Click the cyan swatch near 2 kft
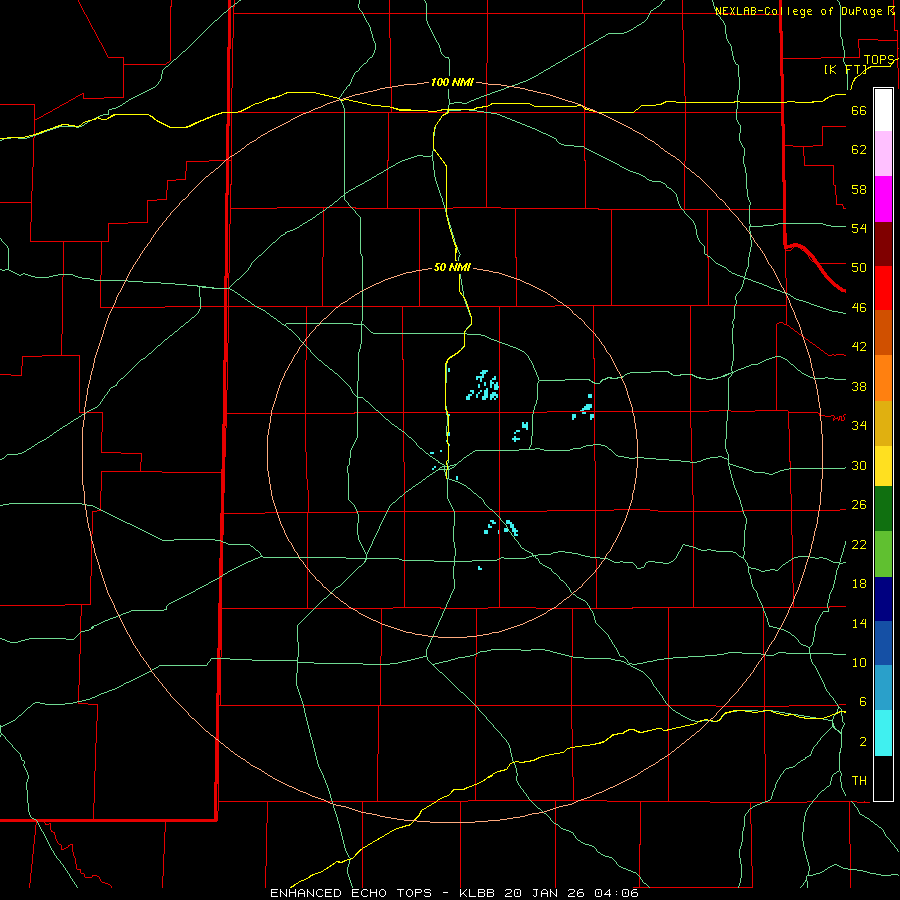900x900 pixels. click(x=883, y=733)
